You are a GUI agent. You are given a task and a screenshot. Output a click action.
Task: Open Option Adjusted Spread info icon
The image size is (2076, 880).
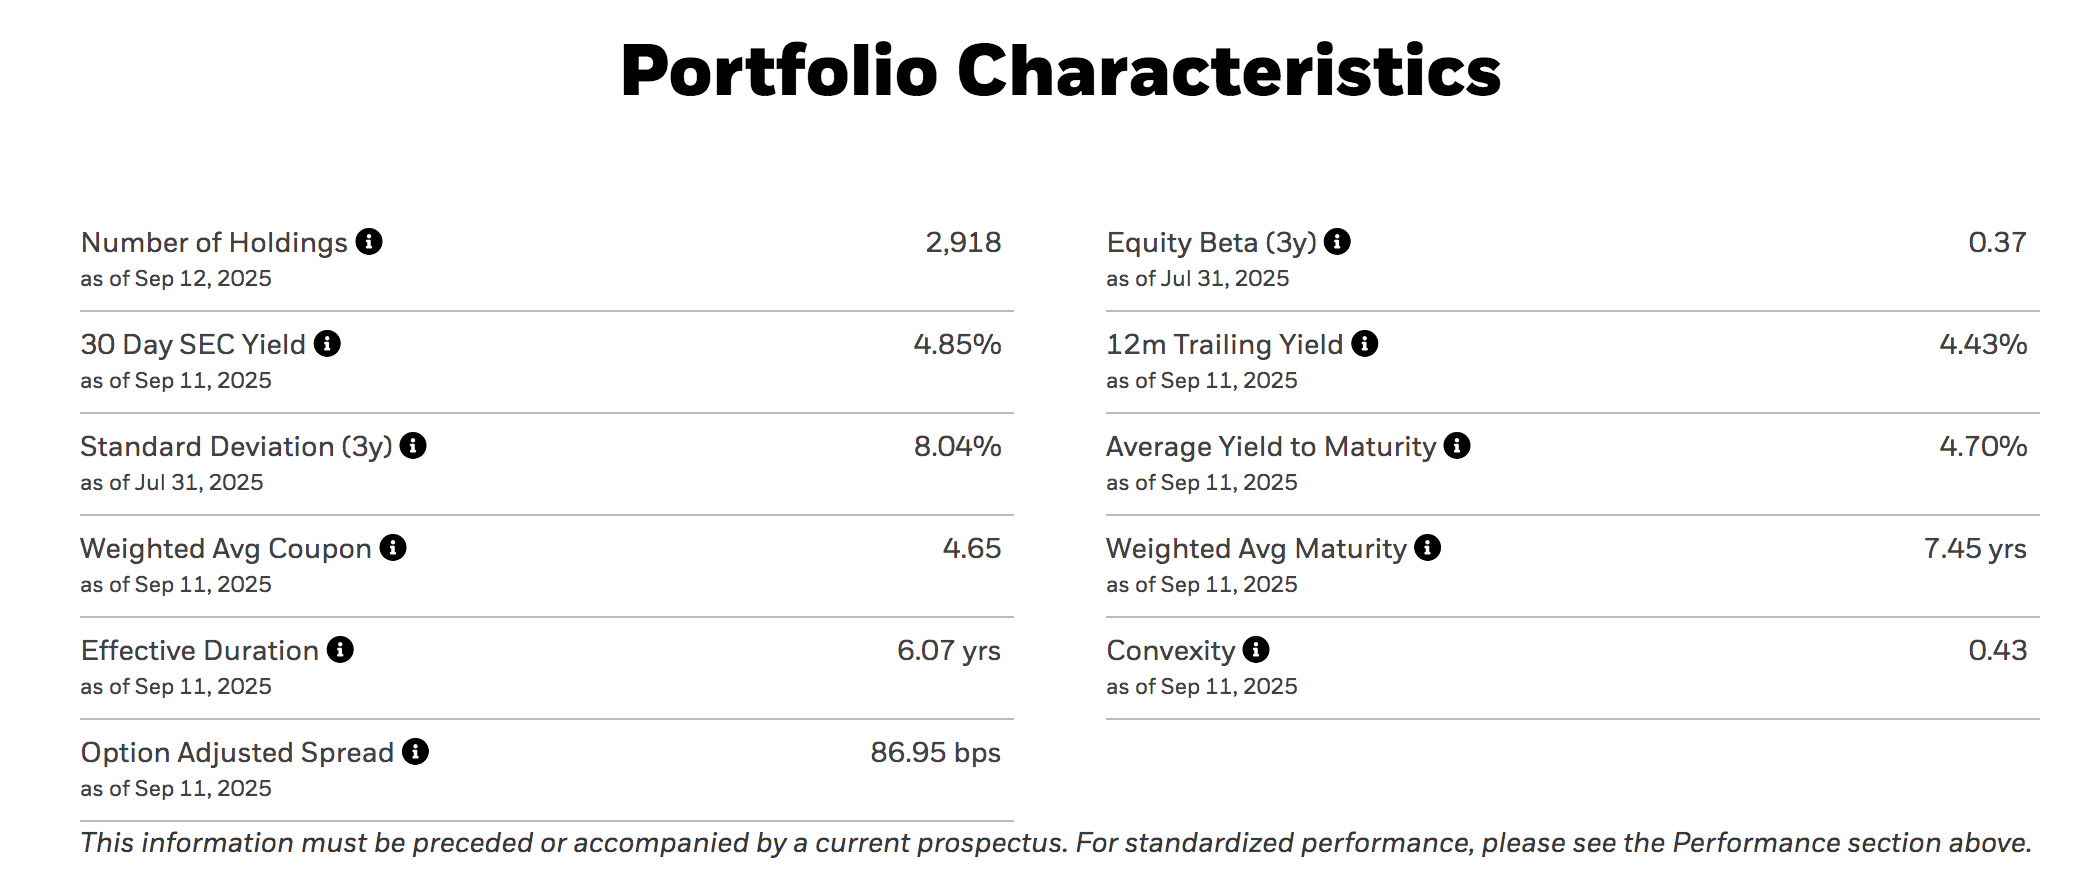(x=415, y=752)
